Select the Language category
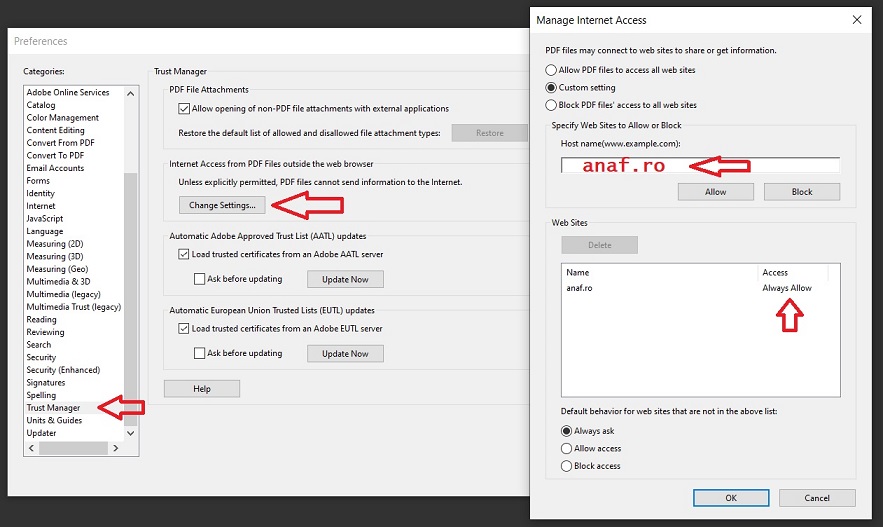The width and height of the screenshot is (883, 527). pyautogui.click(x=44, y=231)
